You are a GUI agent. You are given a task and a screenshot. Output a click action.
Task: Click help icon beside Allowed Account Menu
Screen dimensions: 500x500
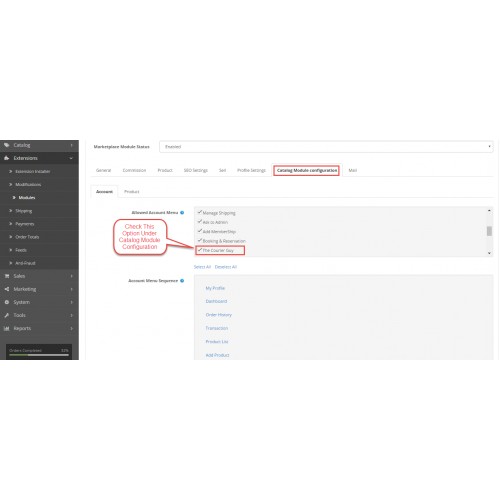coord(182,212)
